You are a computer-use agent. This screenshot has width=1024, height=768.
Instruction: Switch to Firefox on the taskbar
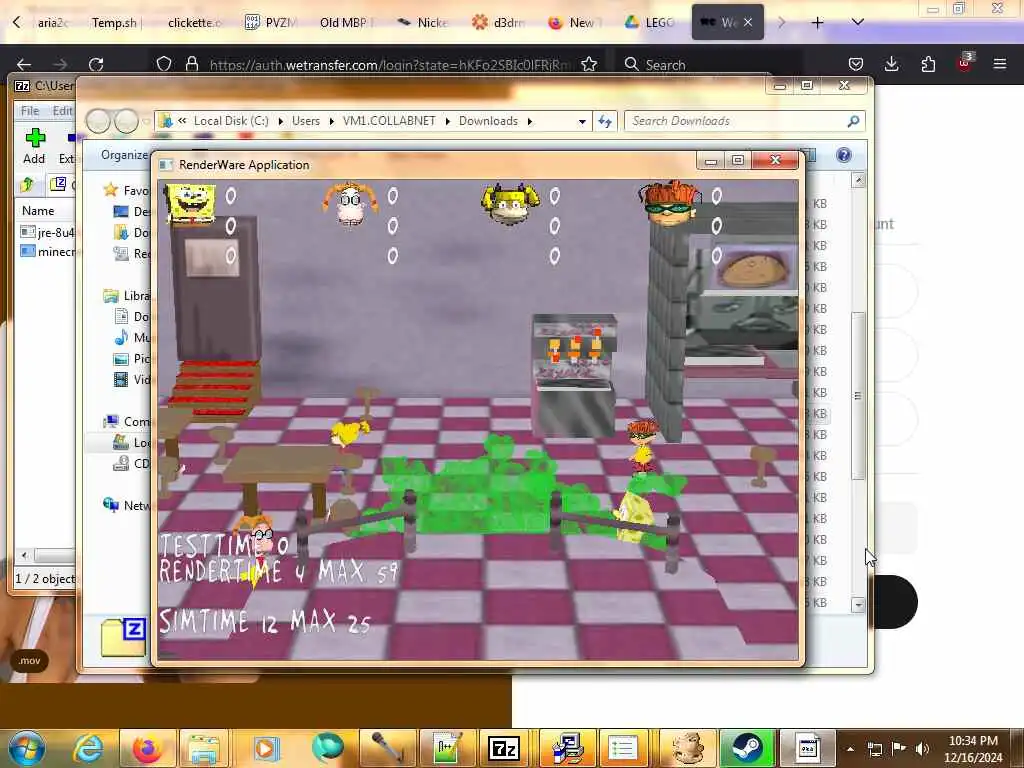[x=147, y=748]
